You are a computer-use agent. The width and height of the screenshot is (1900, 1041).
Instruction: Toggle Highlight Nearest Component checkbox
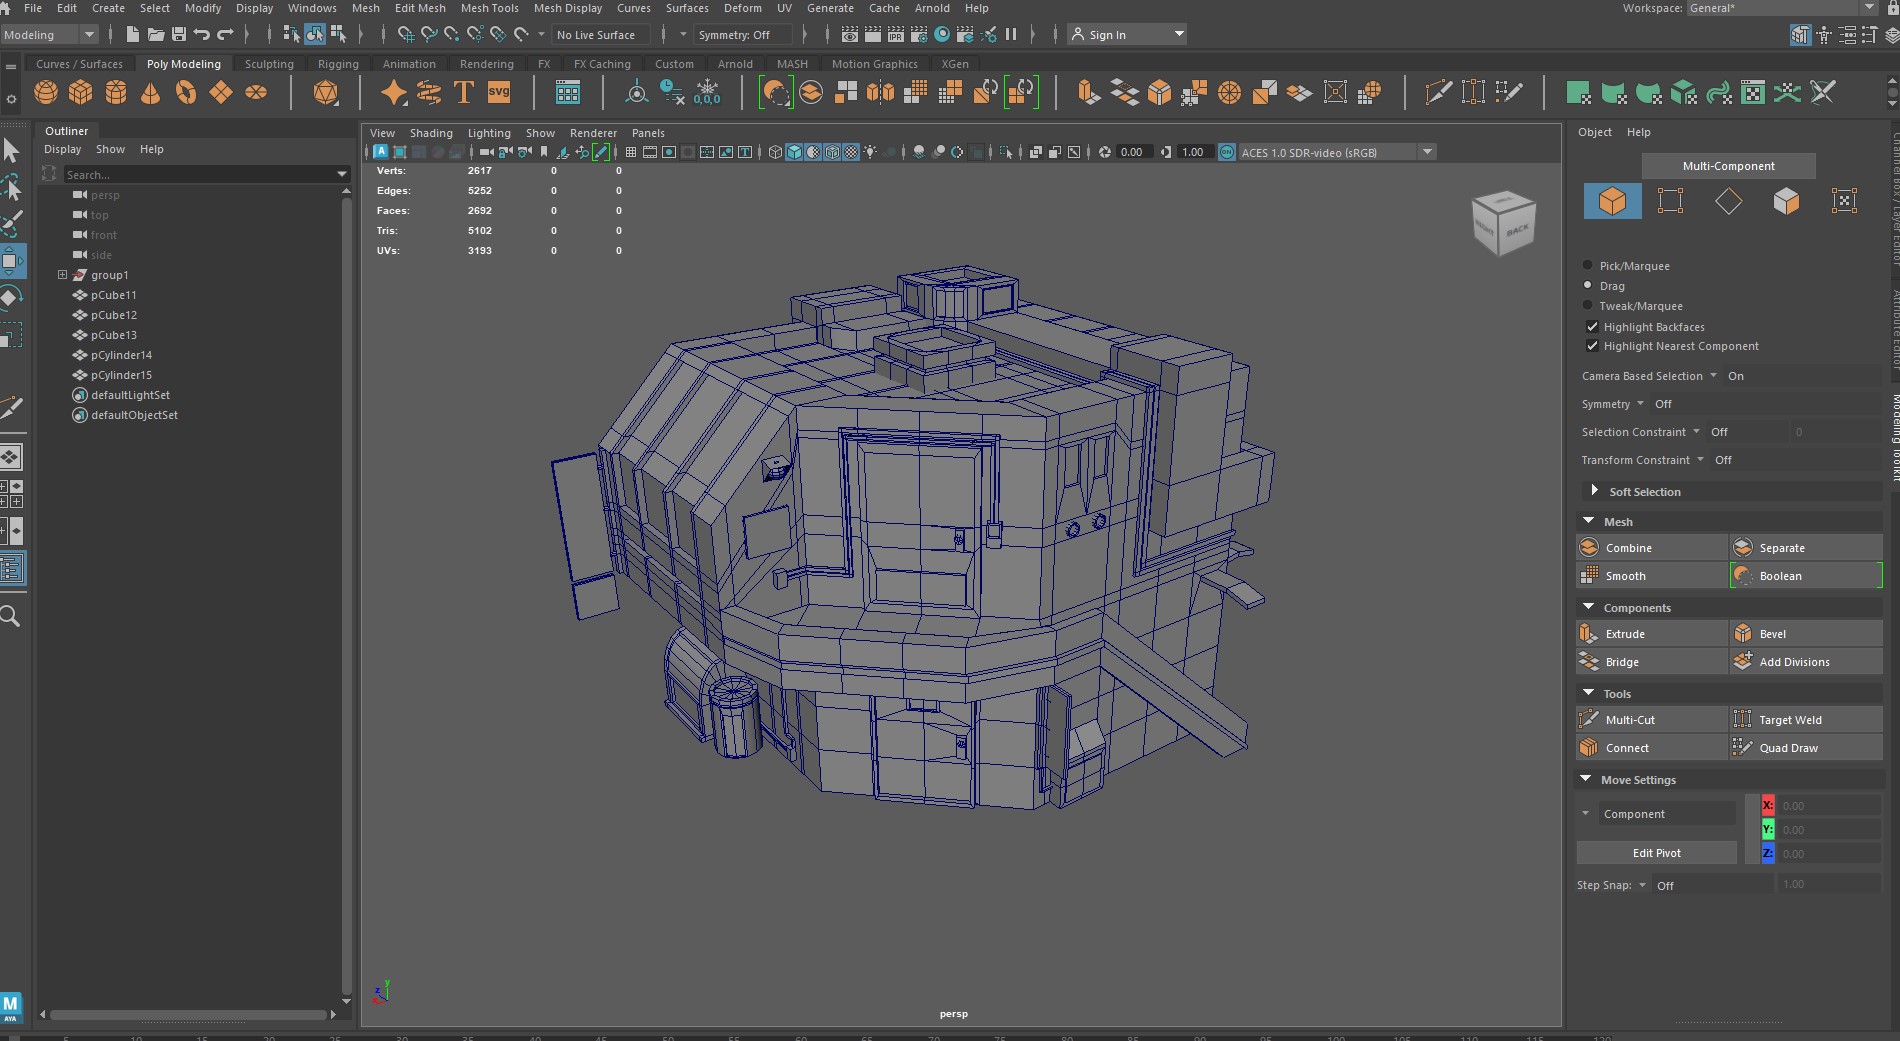pyautogui.click(x=1592, y=346)
